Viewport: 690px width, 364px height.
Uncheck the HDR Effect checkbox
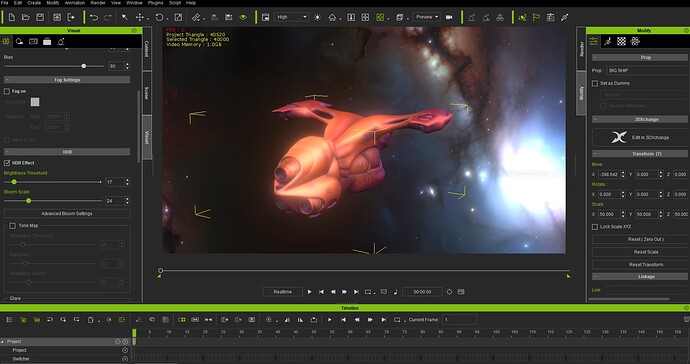point(7,163)
